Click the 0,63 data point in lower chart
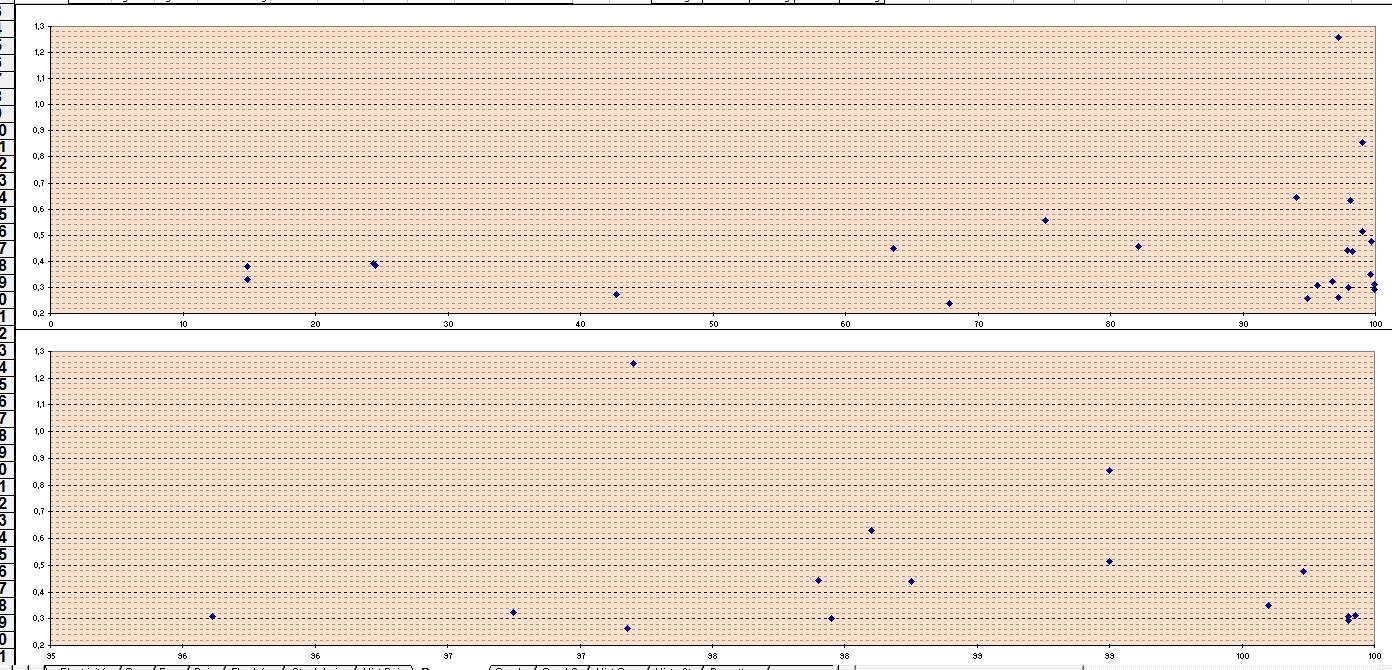This screenshot has width=1392, height=670. pos(871,530)
